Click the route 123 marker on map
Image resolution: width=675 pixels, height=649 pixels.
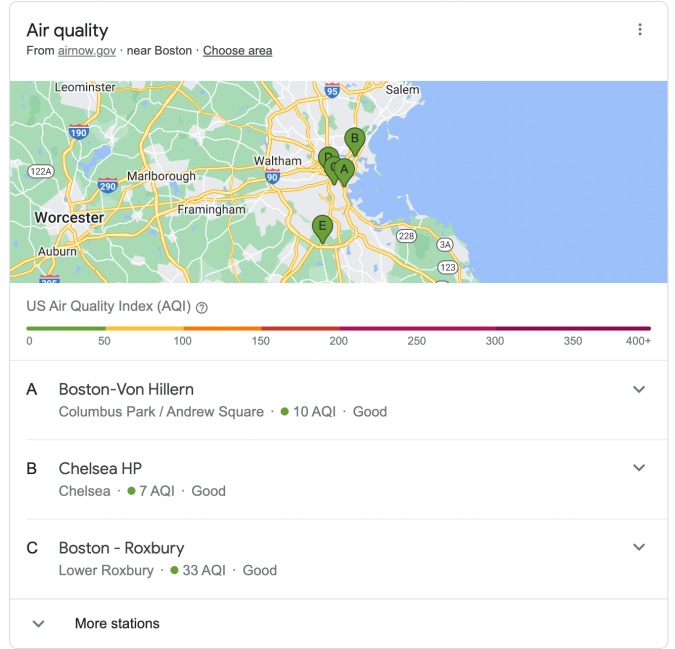point(448,267)
